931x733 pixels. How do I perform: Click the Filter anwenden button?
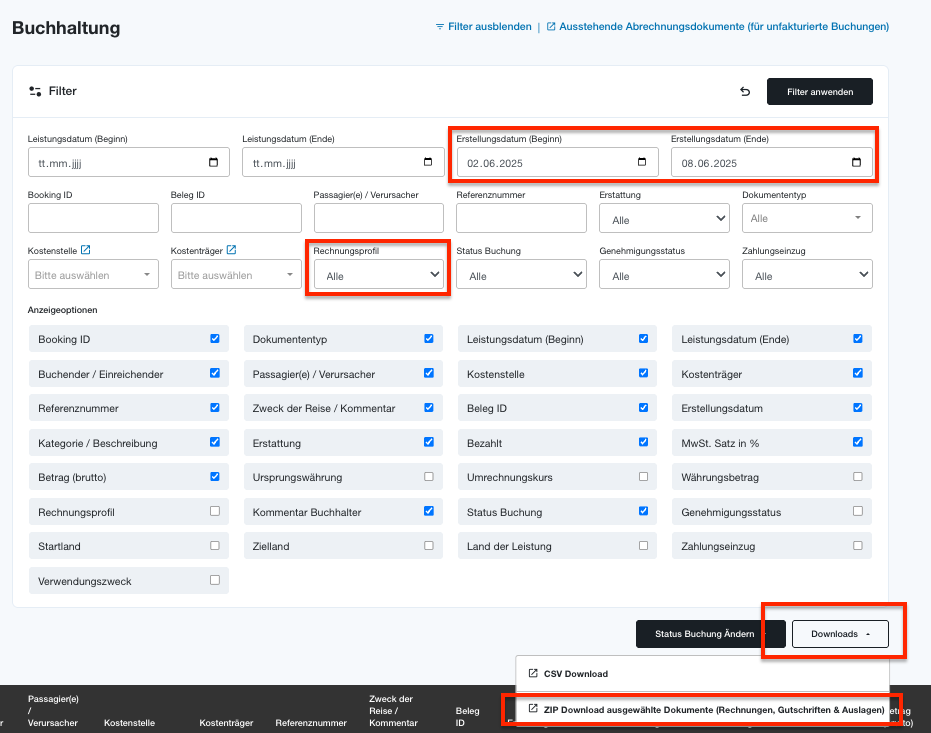(820, 91)
